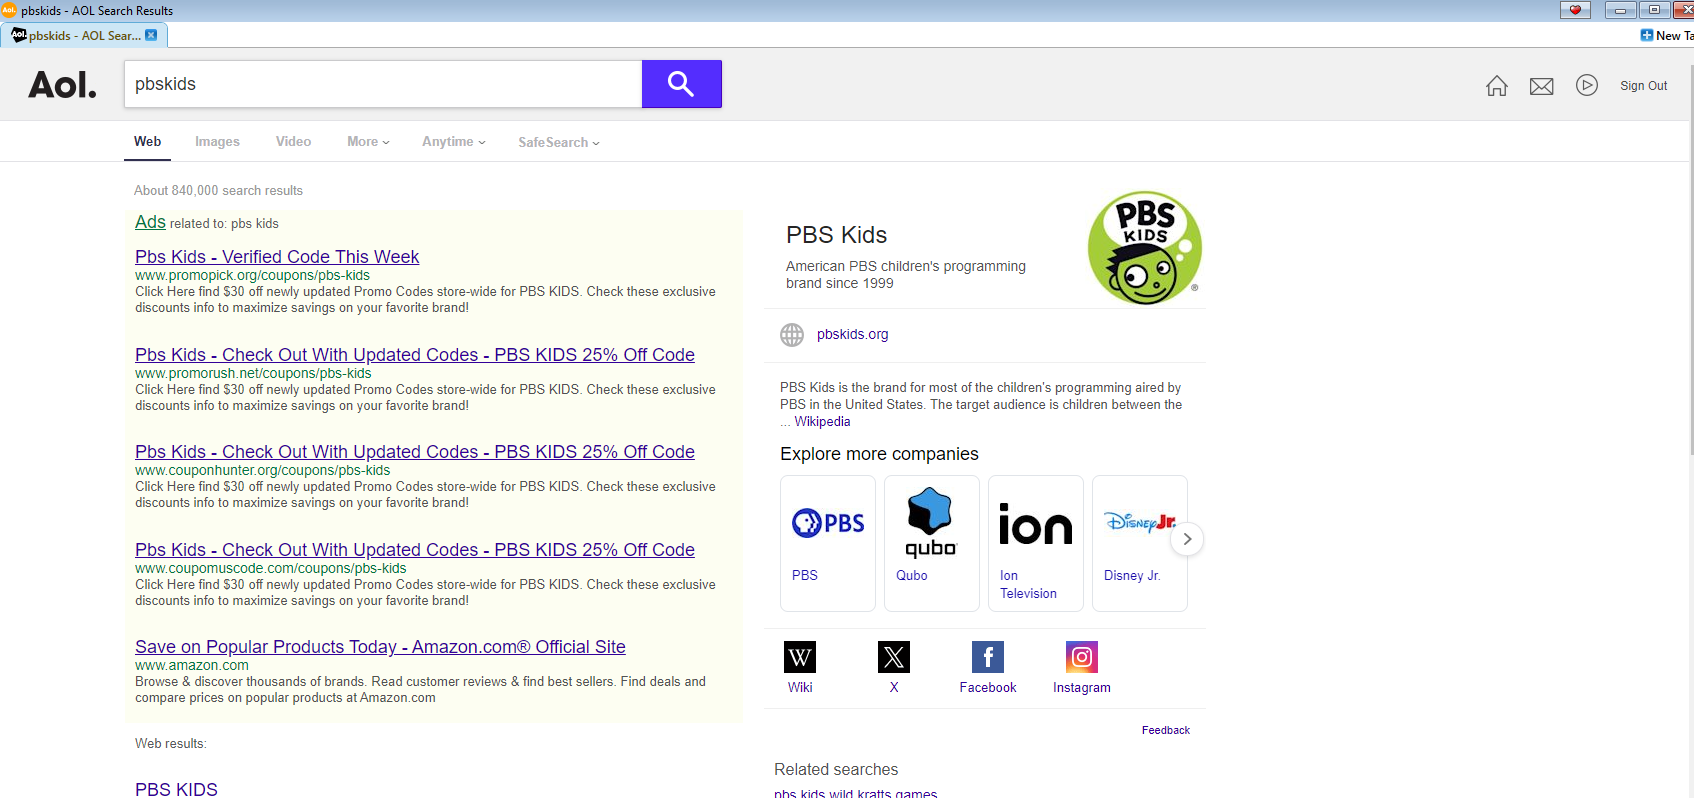
Task: Expand the SafeSearch dropdown
Action: (x=558, y=142)
